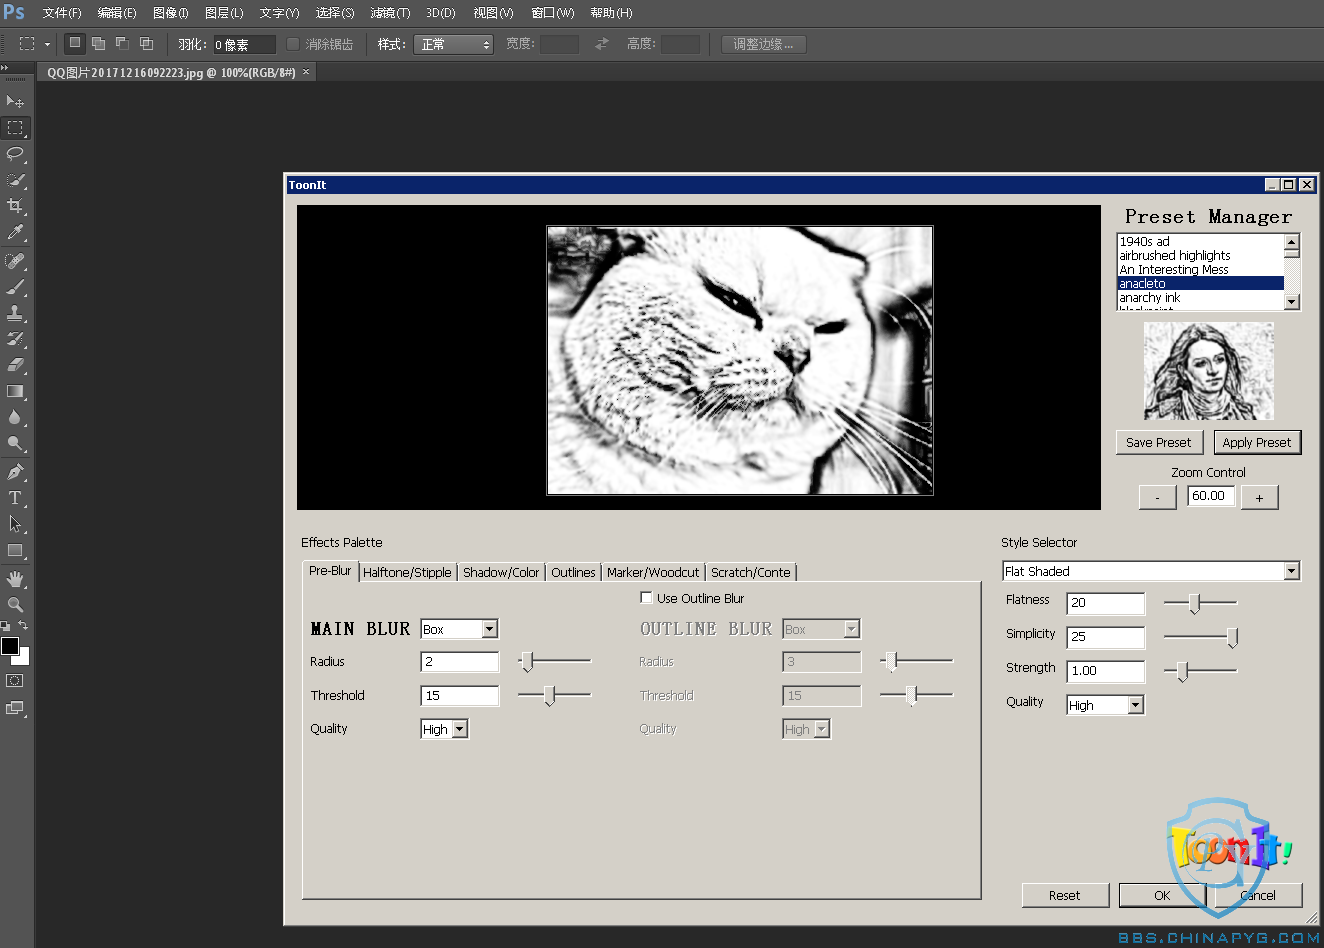Select the Zoom (magnifier) tool
Image resolution: width=1324 pixels, height=948 pixels.
[15, 604]
